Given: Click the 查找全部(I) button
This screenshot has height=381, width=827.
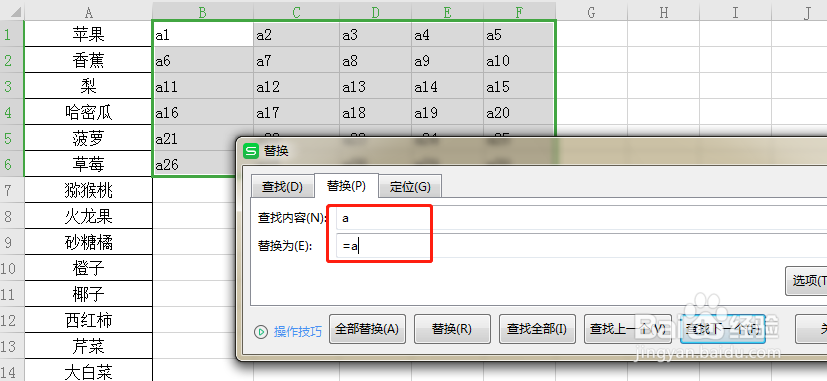Looking at the screenshot, I should tap(537, 329).
